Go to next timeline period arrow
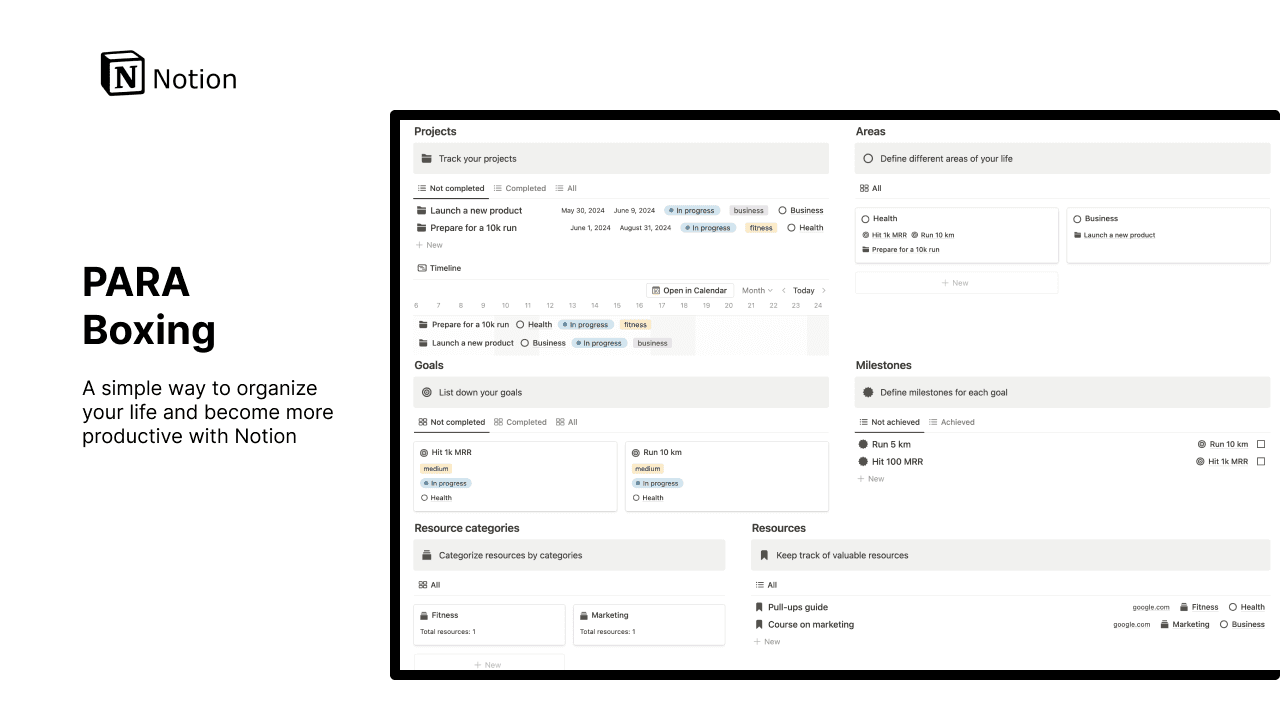 tap(824, 290)
